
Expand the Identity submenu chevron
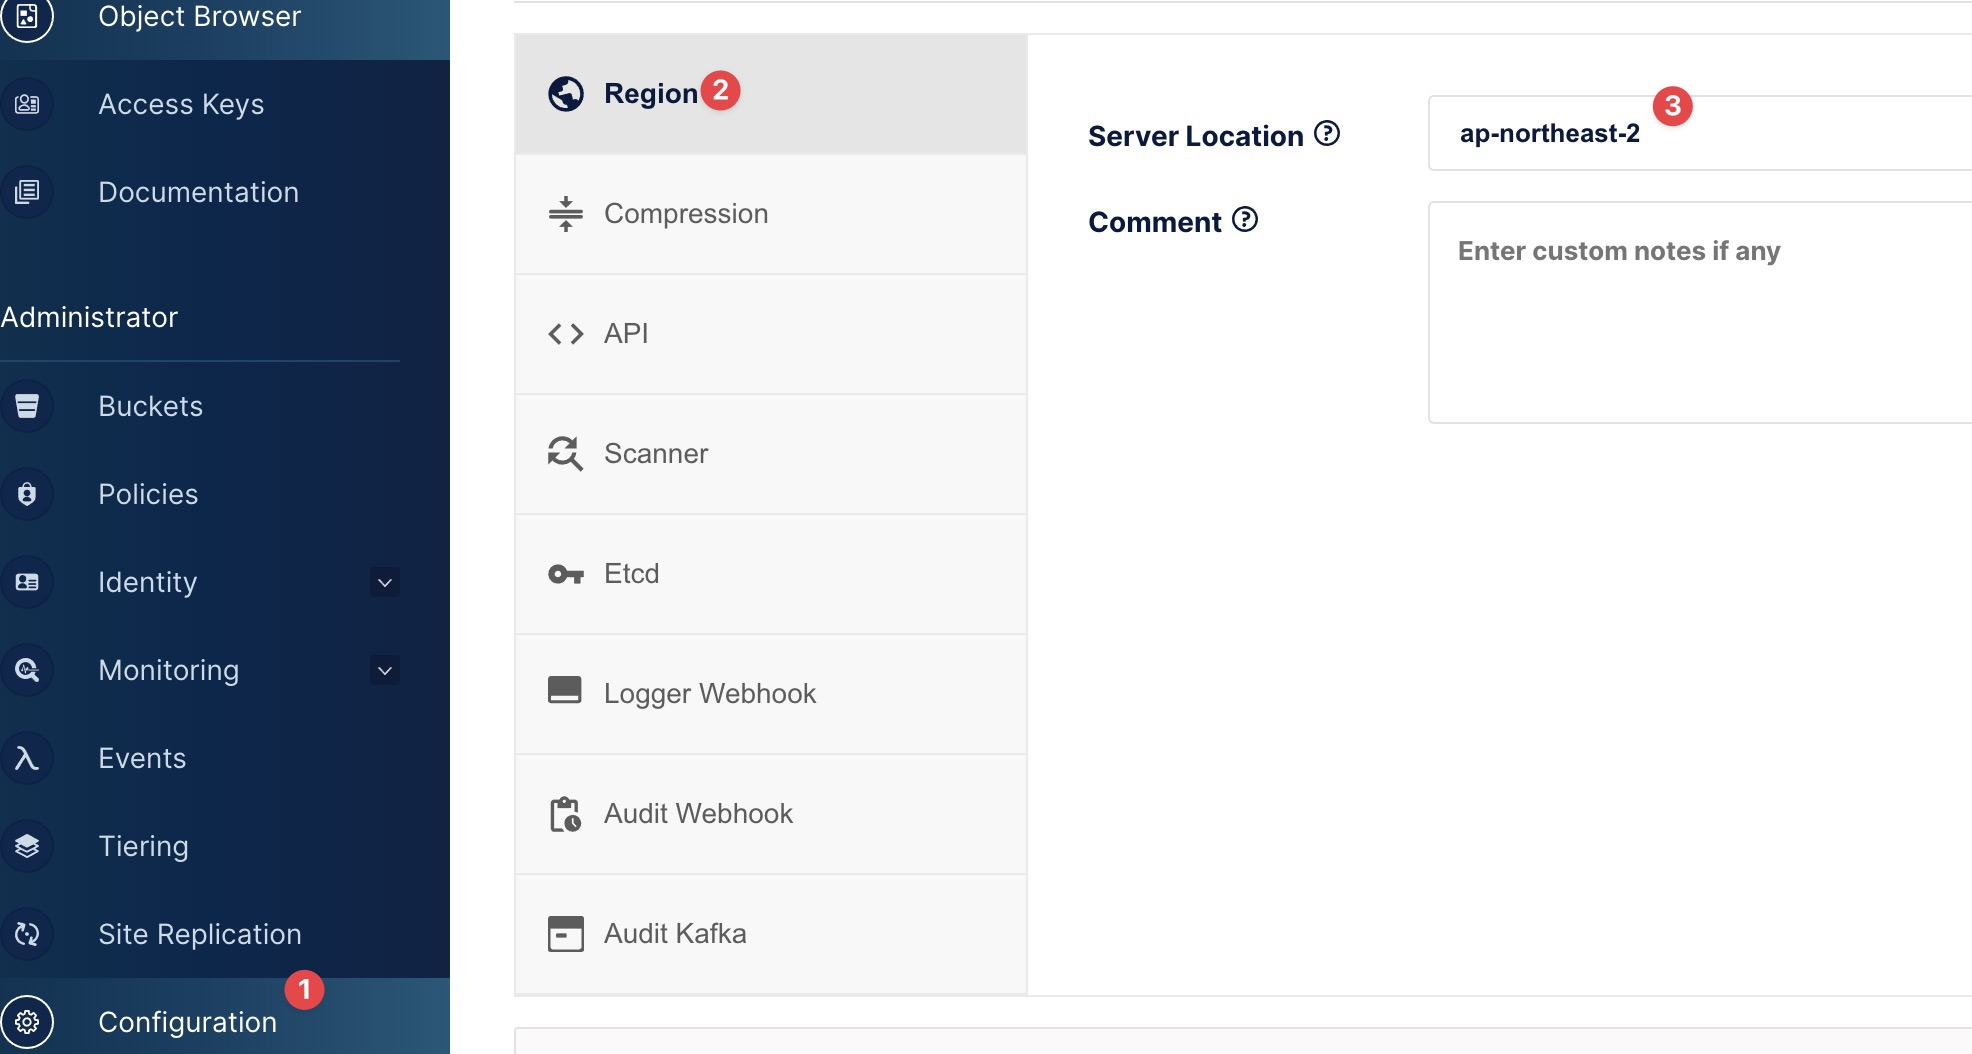tap(384, 582)
